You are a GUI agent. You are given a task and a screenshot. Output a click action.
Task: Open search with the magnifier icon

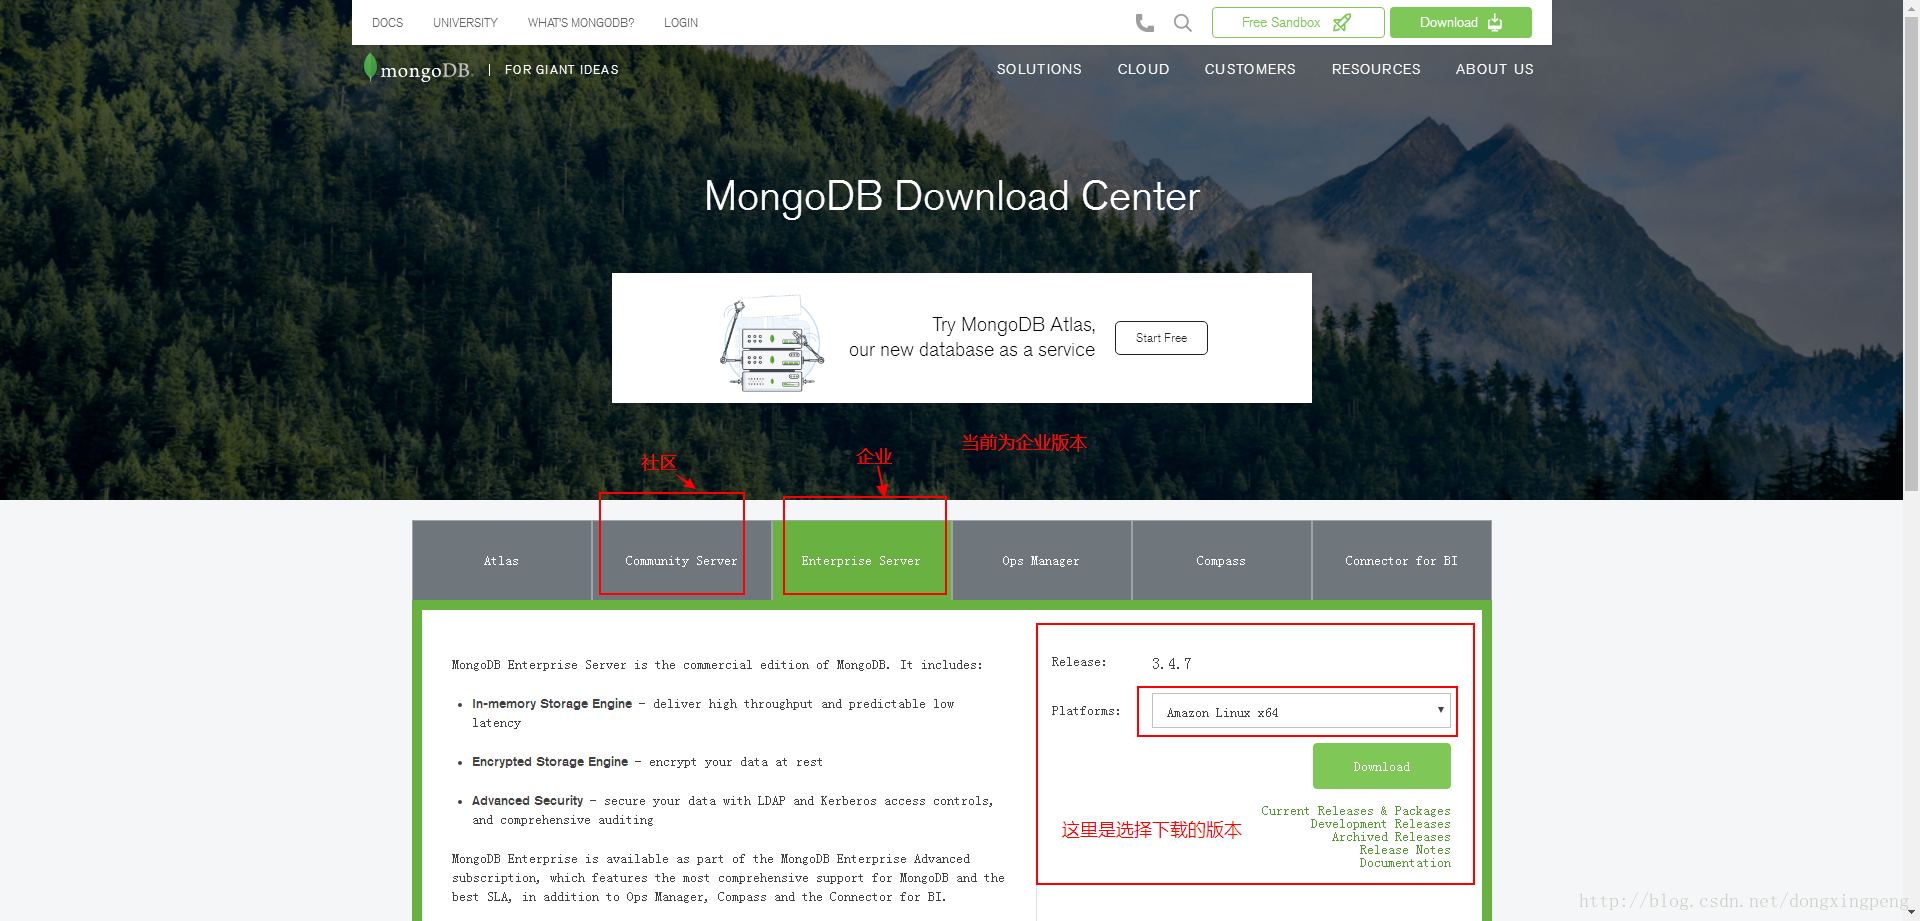pyautogui.click(x=1182, y=22)
